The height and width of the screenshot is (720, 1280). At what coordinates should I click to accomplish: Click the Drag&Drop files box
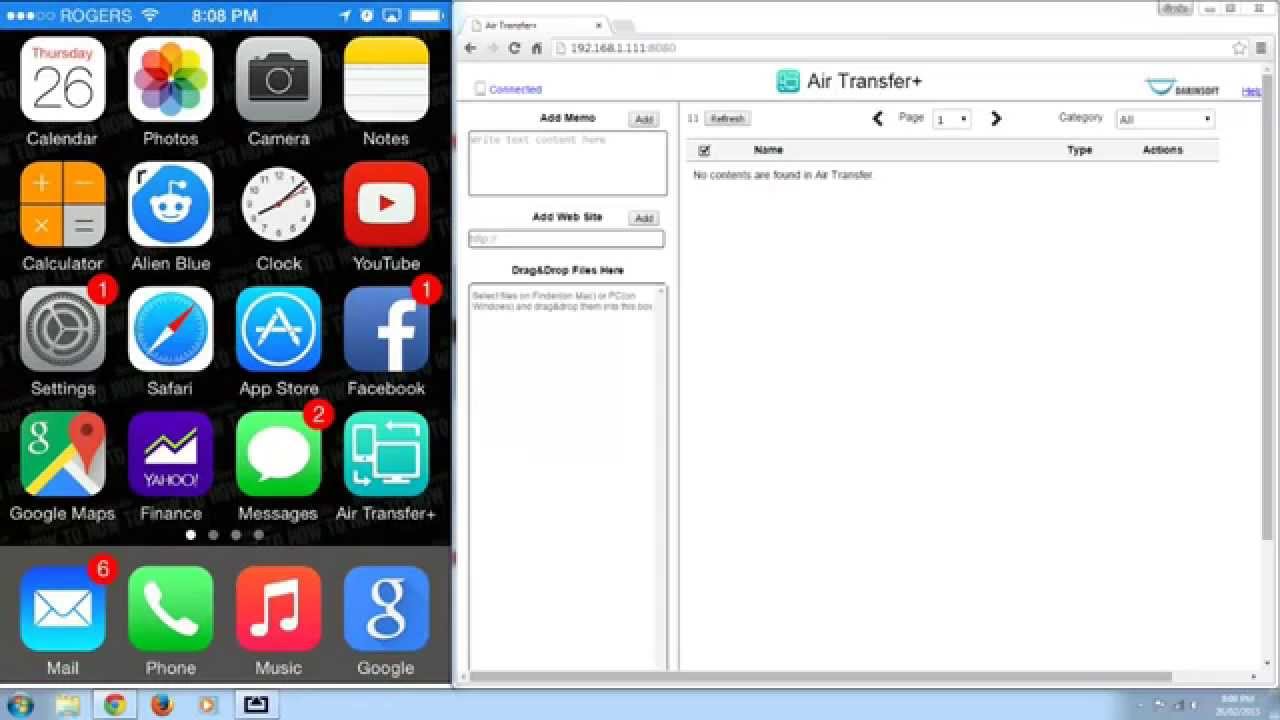coord(567,477)
